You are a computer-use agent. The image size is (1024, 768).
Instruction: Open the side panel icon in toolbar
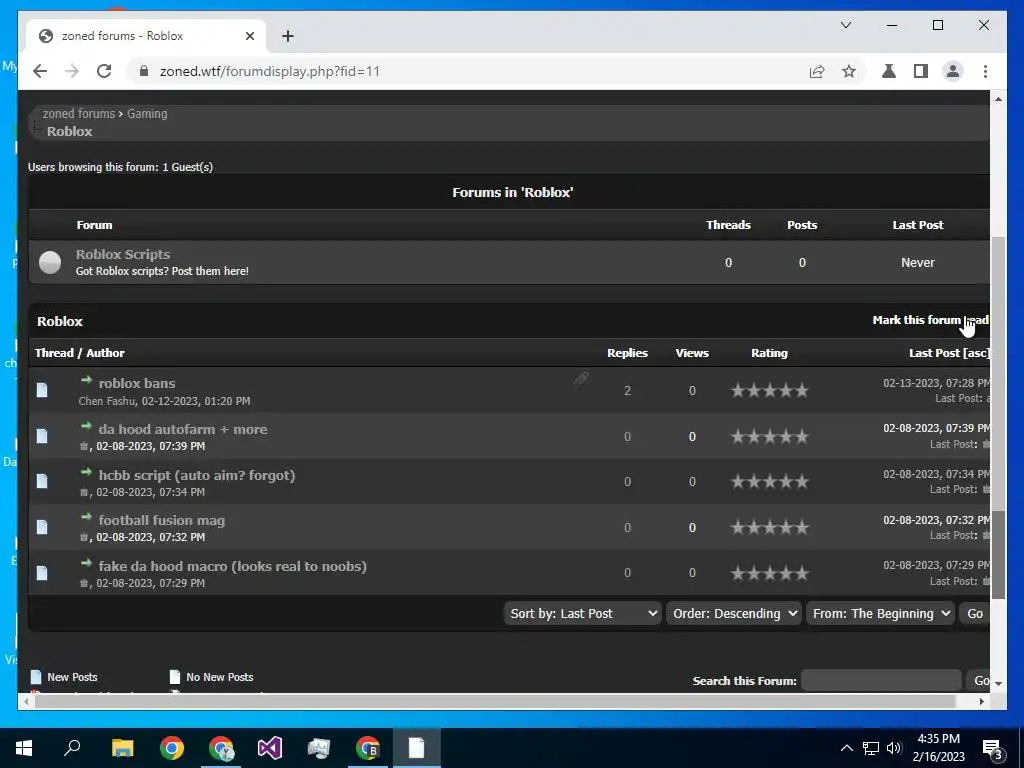pyautogui.click(x=921, y=71)
